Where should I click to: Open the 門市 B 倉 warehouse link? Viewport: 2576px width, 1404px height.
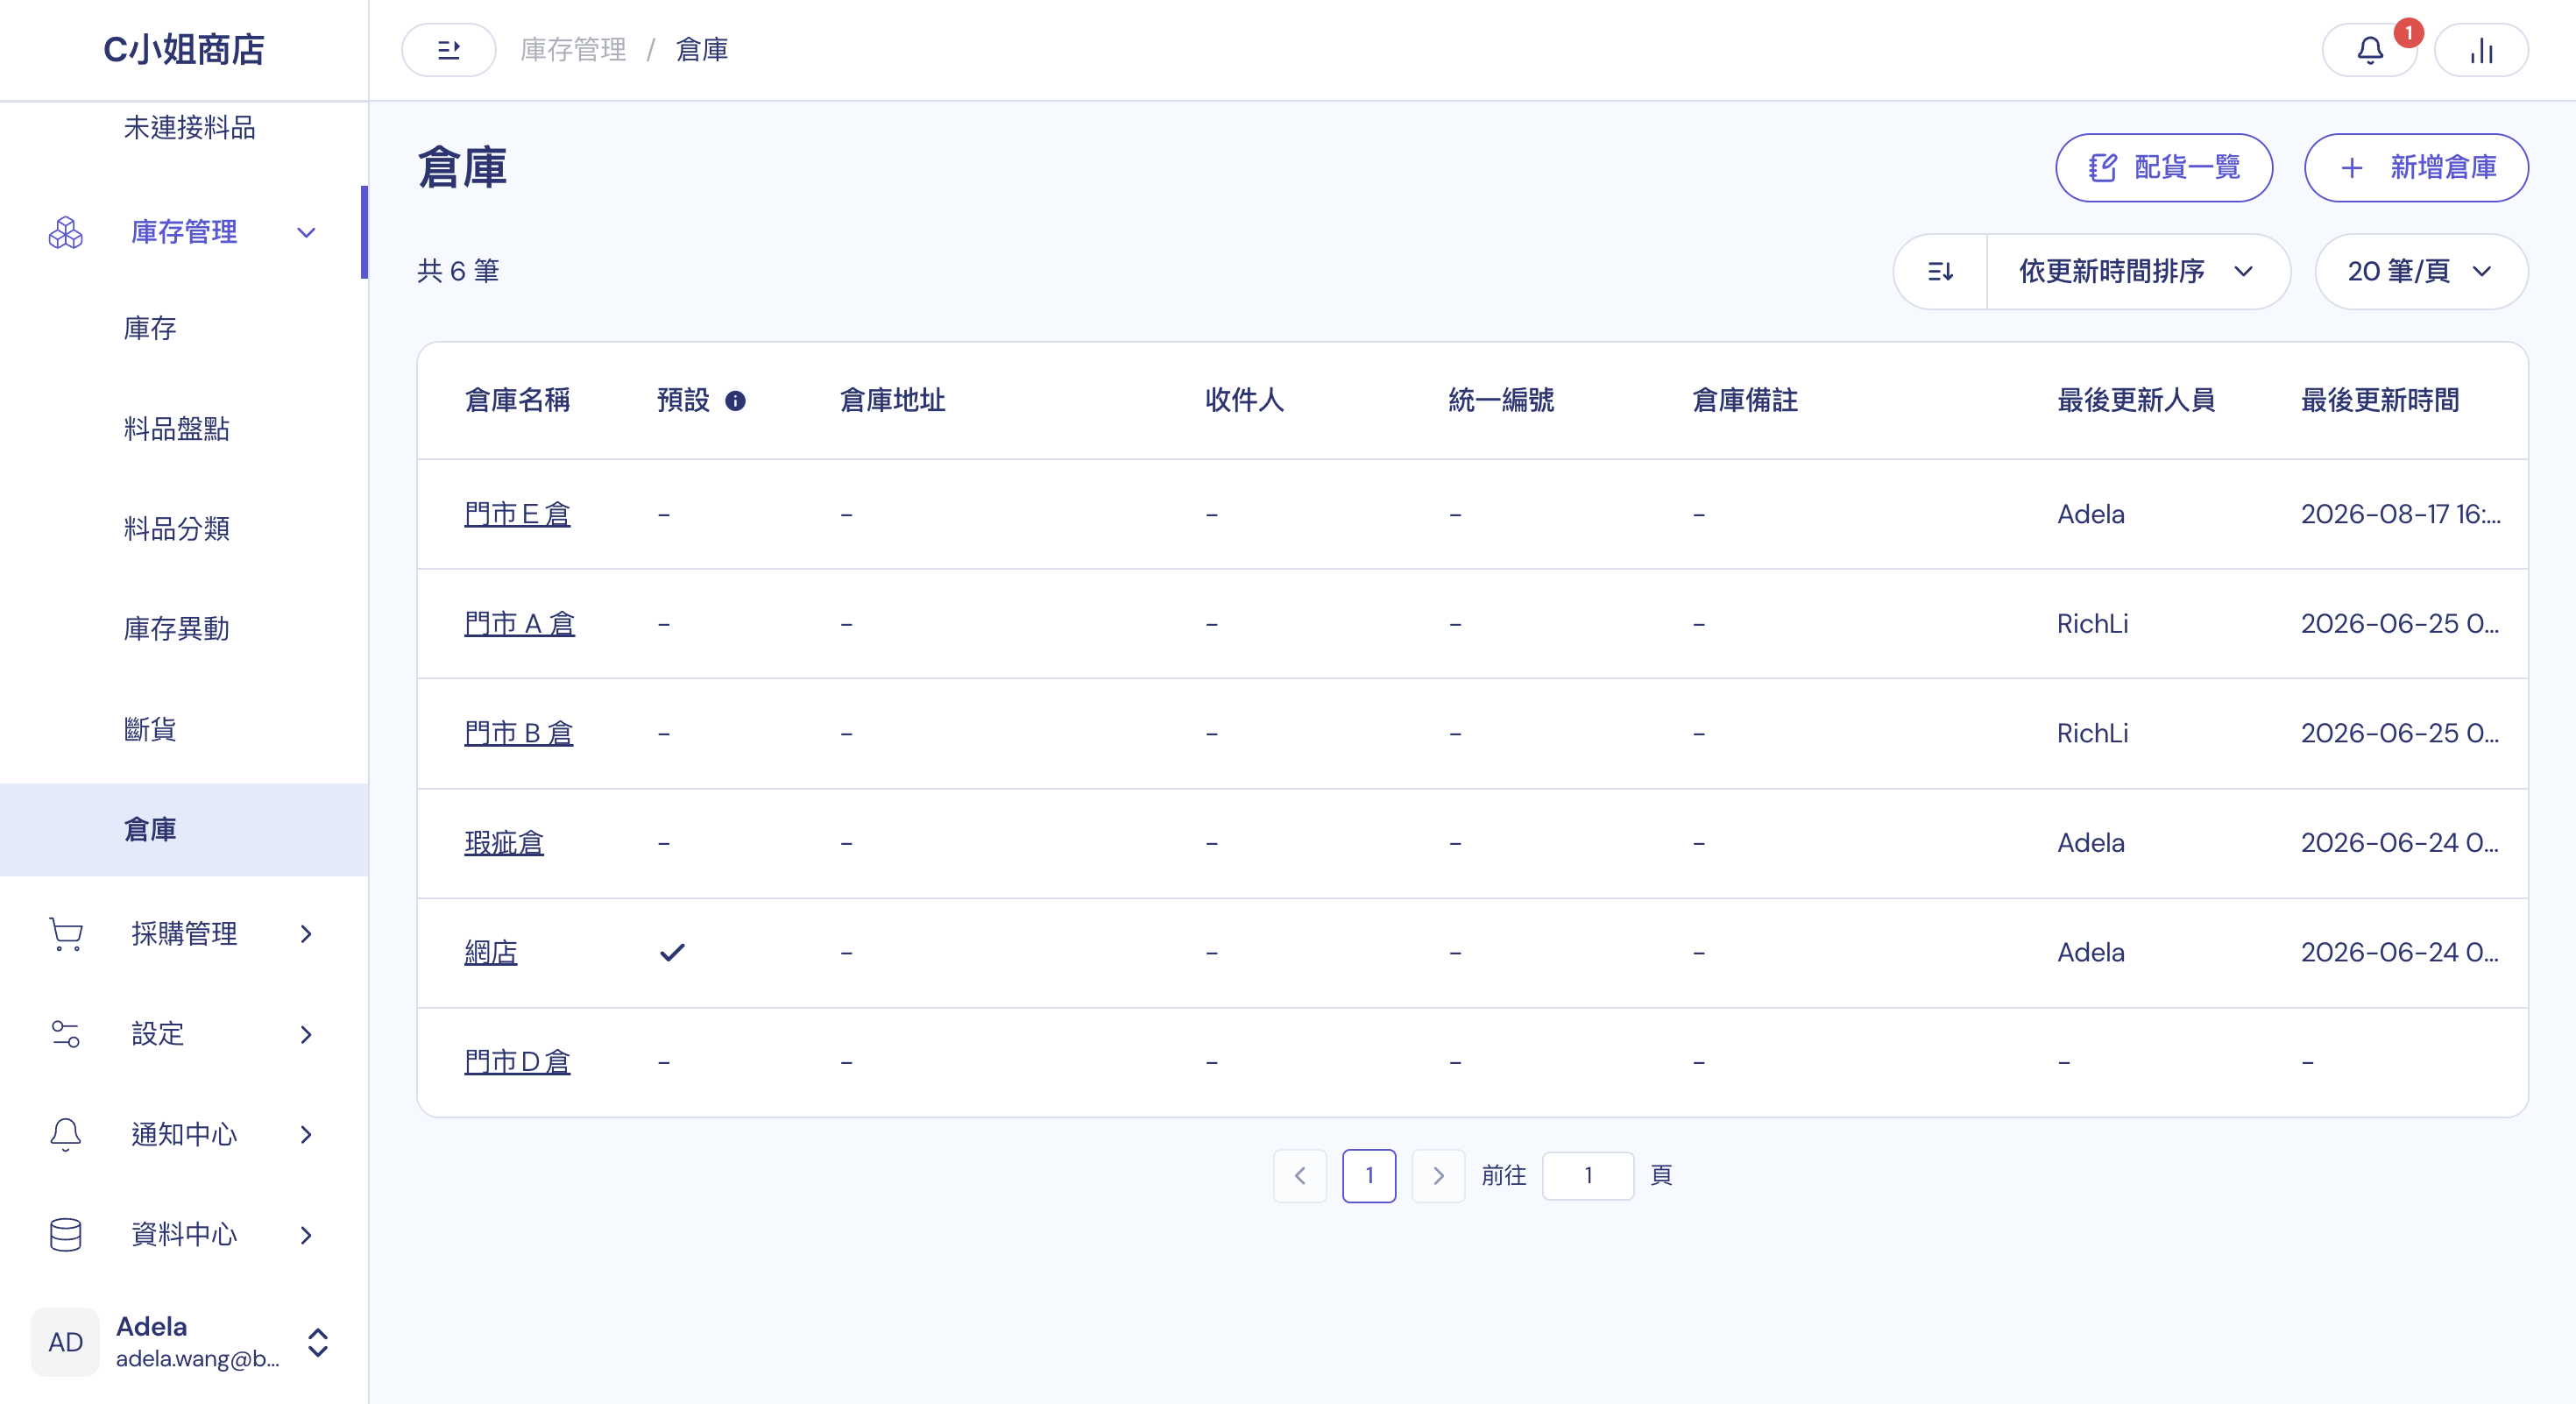pyautogui.click(x=518, y=733)
